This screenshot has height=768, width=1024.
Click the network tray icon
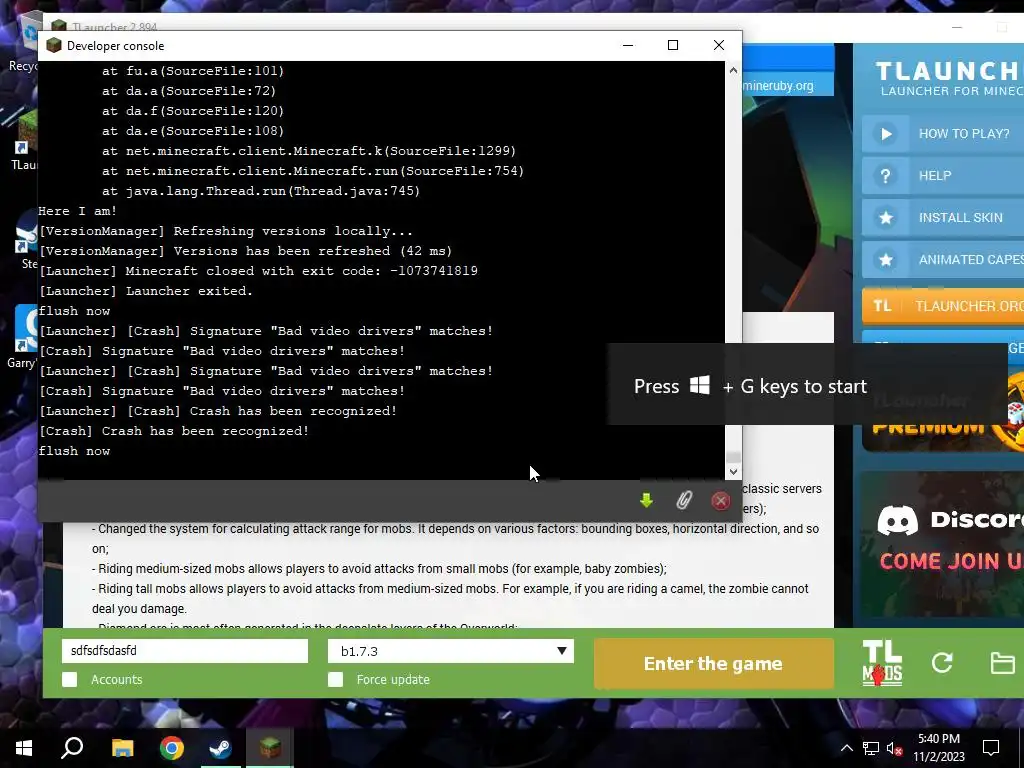(x=871, y=748)
